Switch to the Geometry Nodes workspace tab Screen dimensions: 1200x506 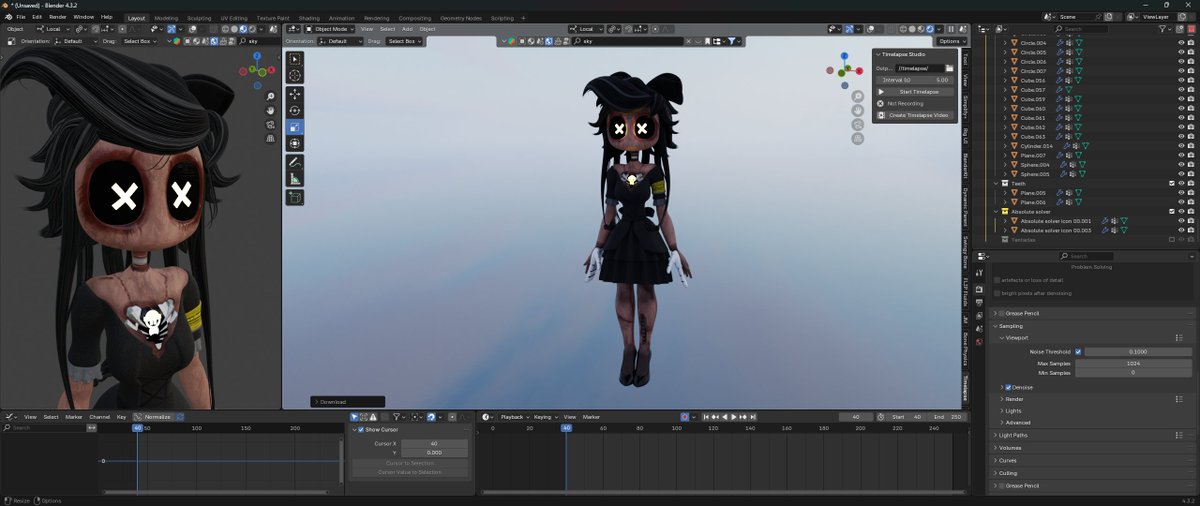[x=460, y=18]
